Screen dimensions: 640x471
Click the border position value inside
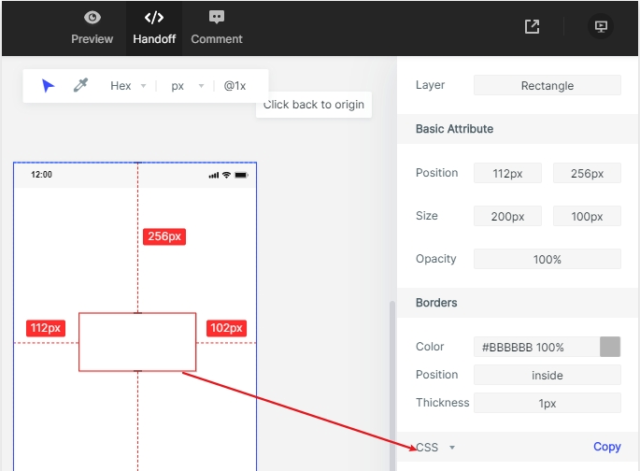(x=547, y=375)
